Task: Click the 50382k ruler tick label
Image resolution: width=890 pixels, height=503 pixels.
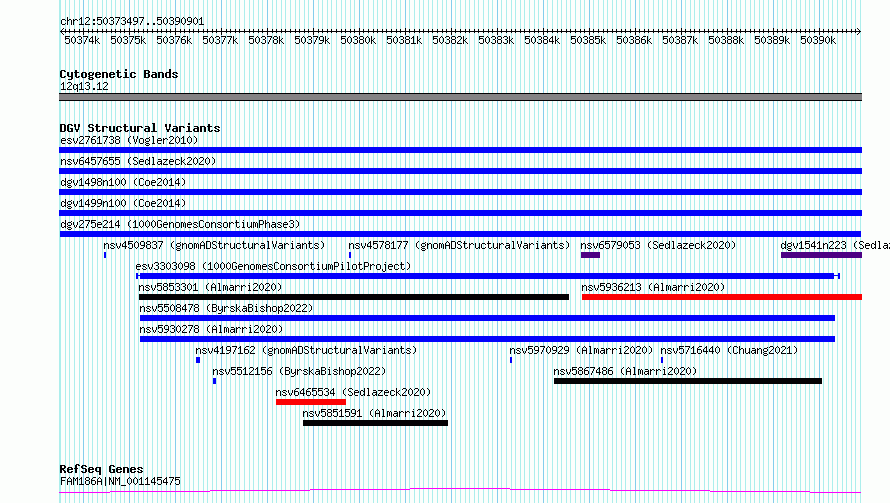Action: click(x=450, y=41)
